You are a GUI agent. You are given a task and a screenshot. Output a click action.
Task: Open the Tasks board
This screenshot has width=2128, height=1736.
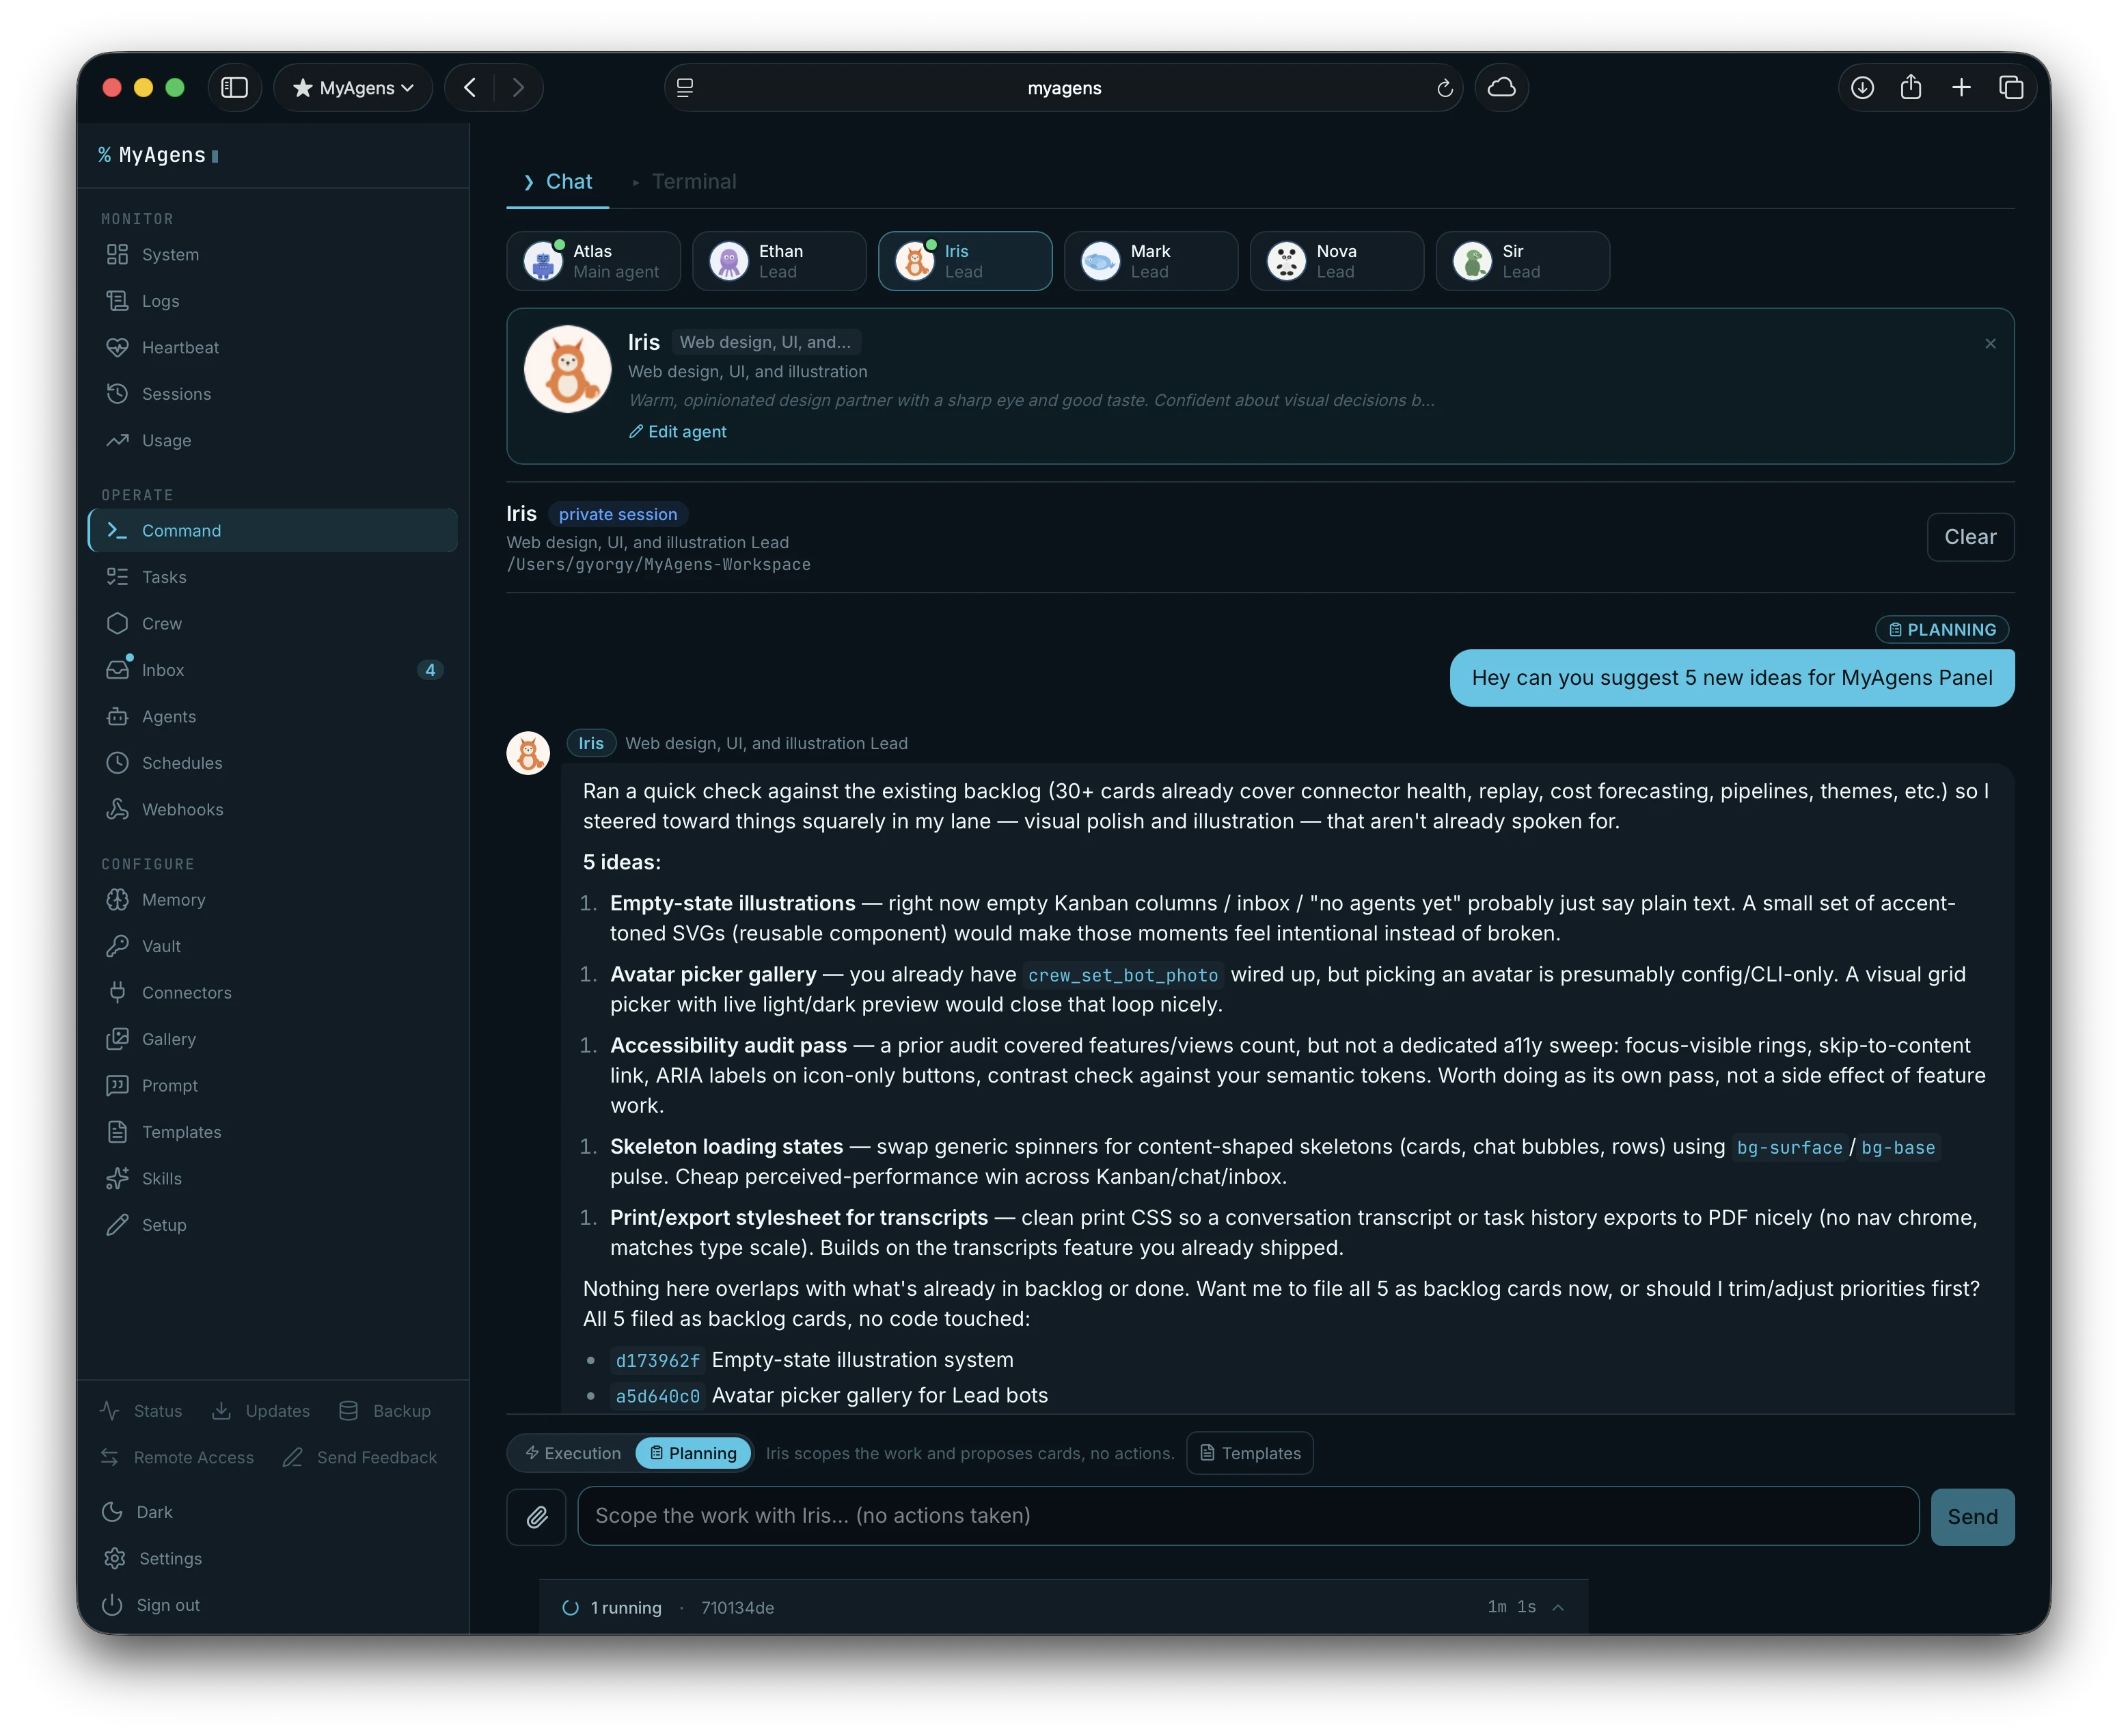point(272,577)
